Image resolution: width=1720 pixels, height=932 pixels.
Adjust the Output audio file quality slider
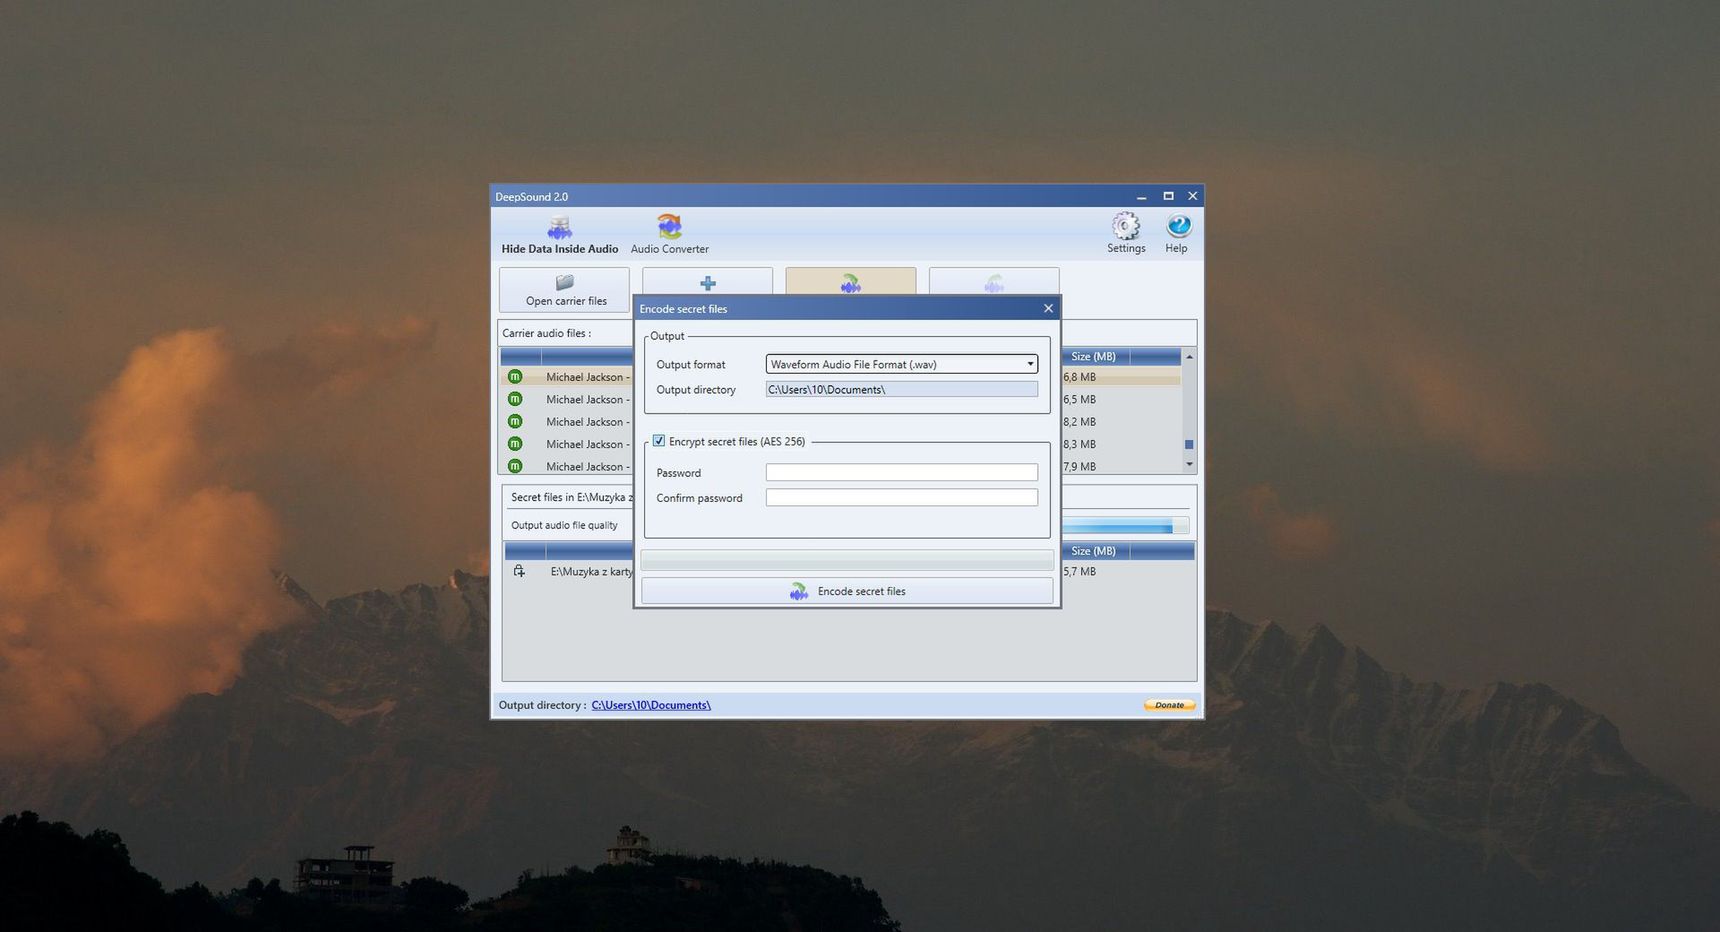click(1125, 526)
